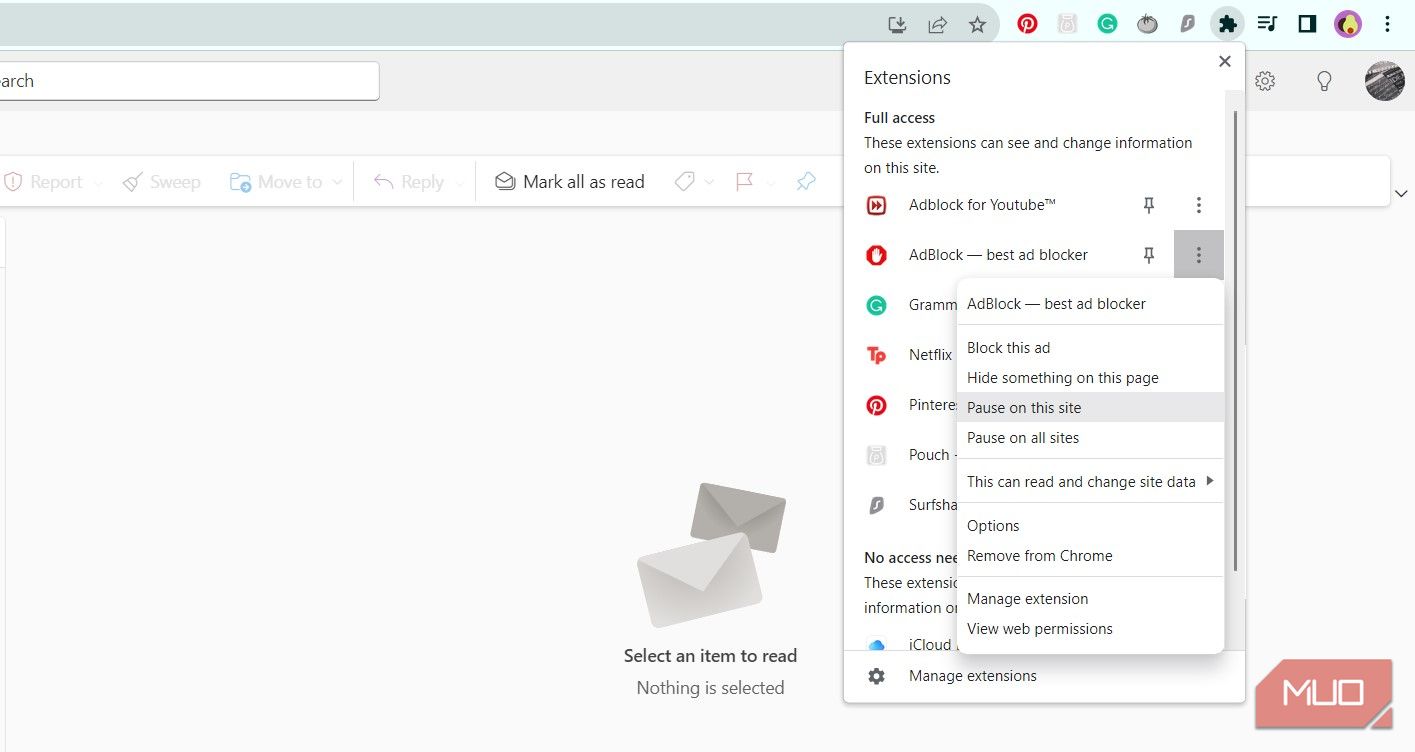
Task: Toggle the Chrome side panel
Action: [x=1306, y=23]
